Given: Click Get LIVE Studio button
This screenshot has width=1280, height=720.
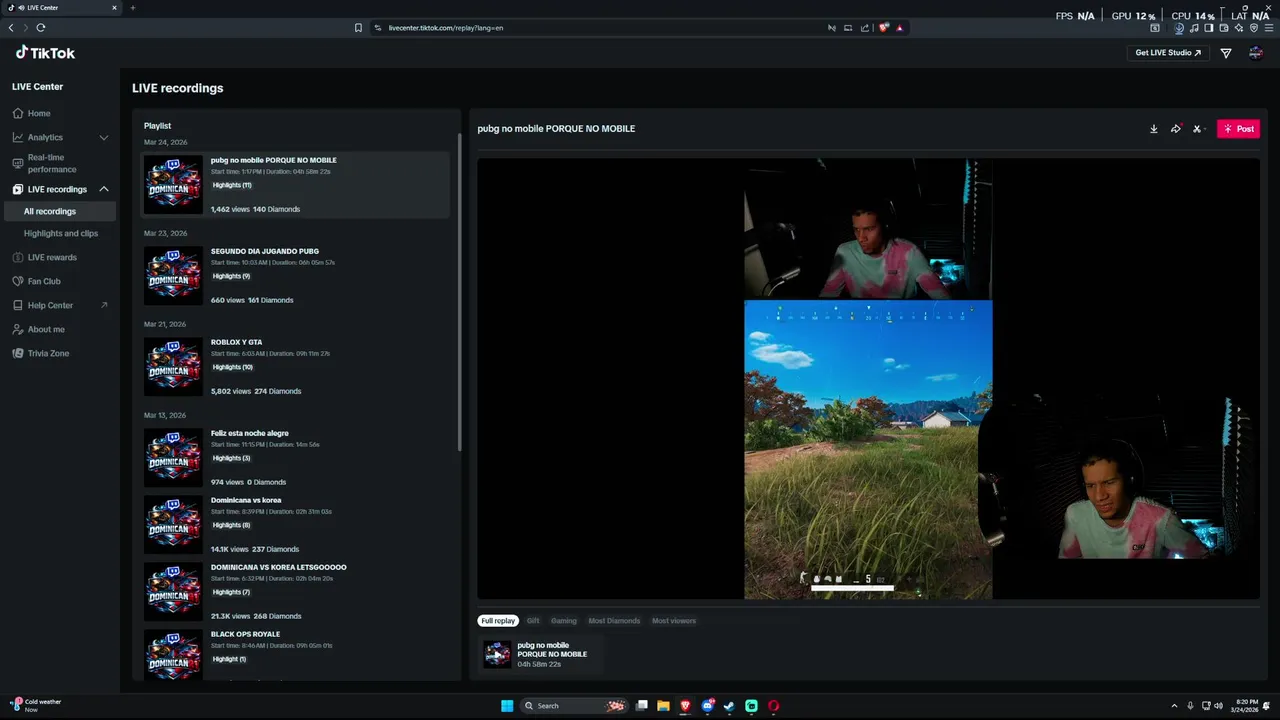Looking at the screenshot, I should 1168,53.
